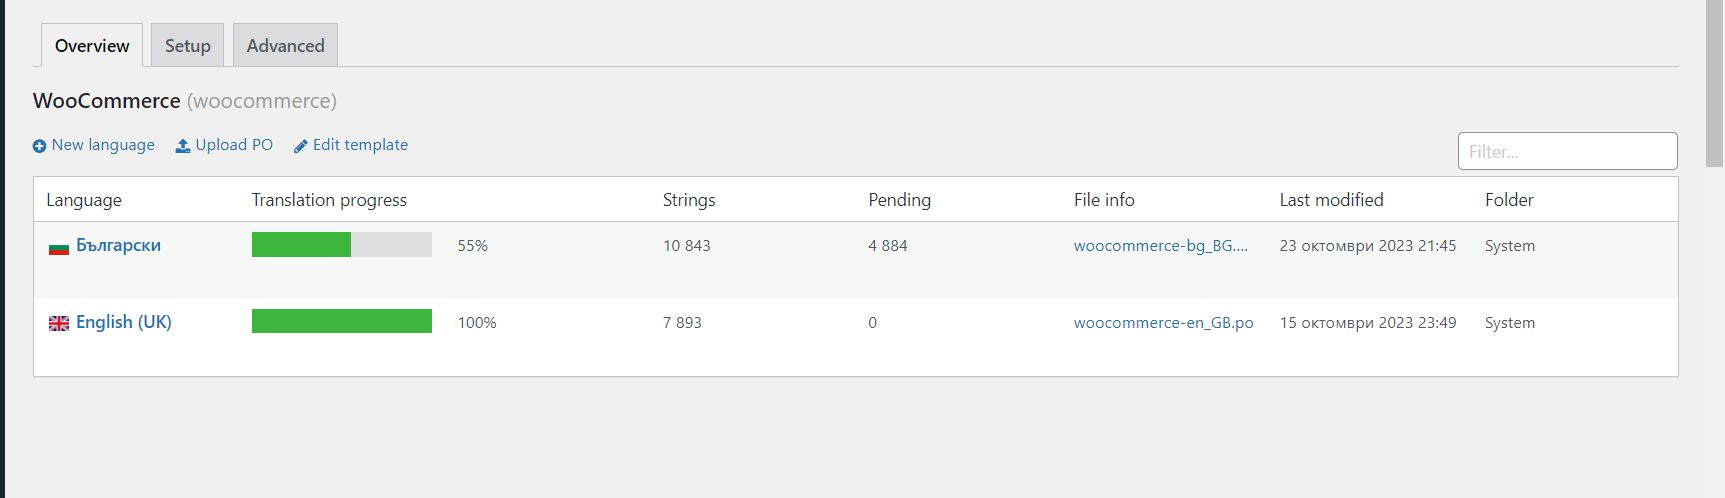The height and width of the screenshot is (498, 1725).
Task: Sort by the Translation progress column header
Action: [x=329, y=200]
